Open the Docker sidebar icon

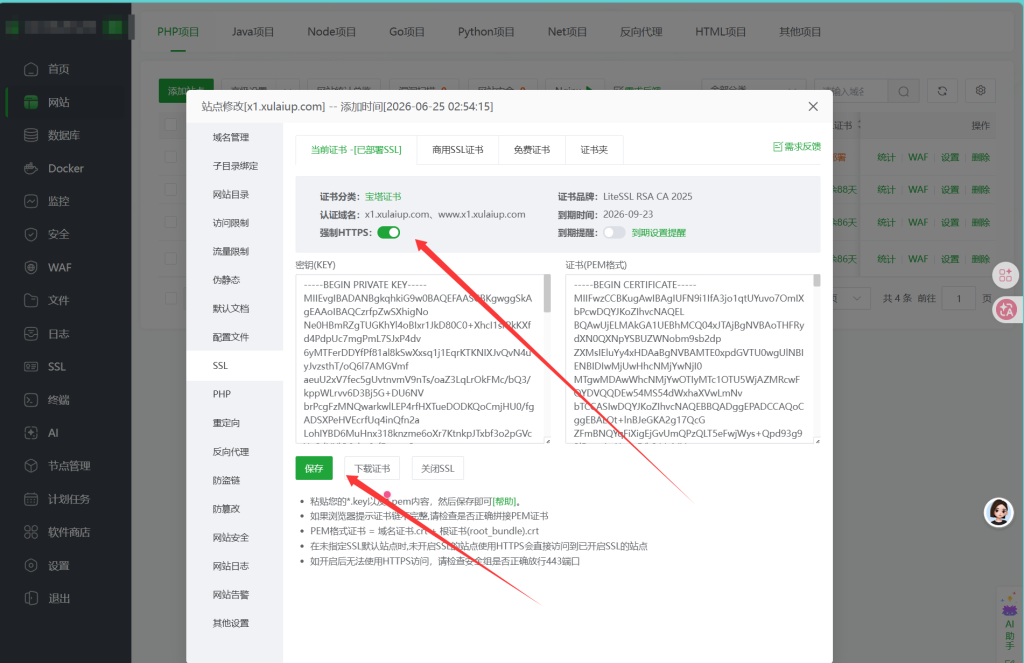point(31,169)
